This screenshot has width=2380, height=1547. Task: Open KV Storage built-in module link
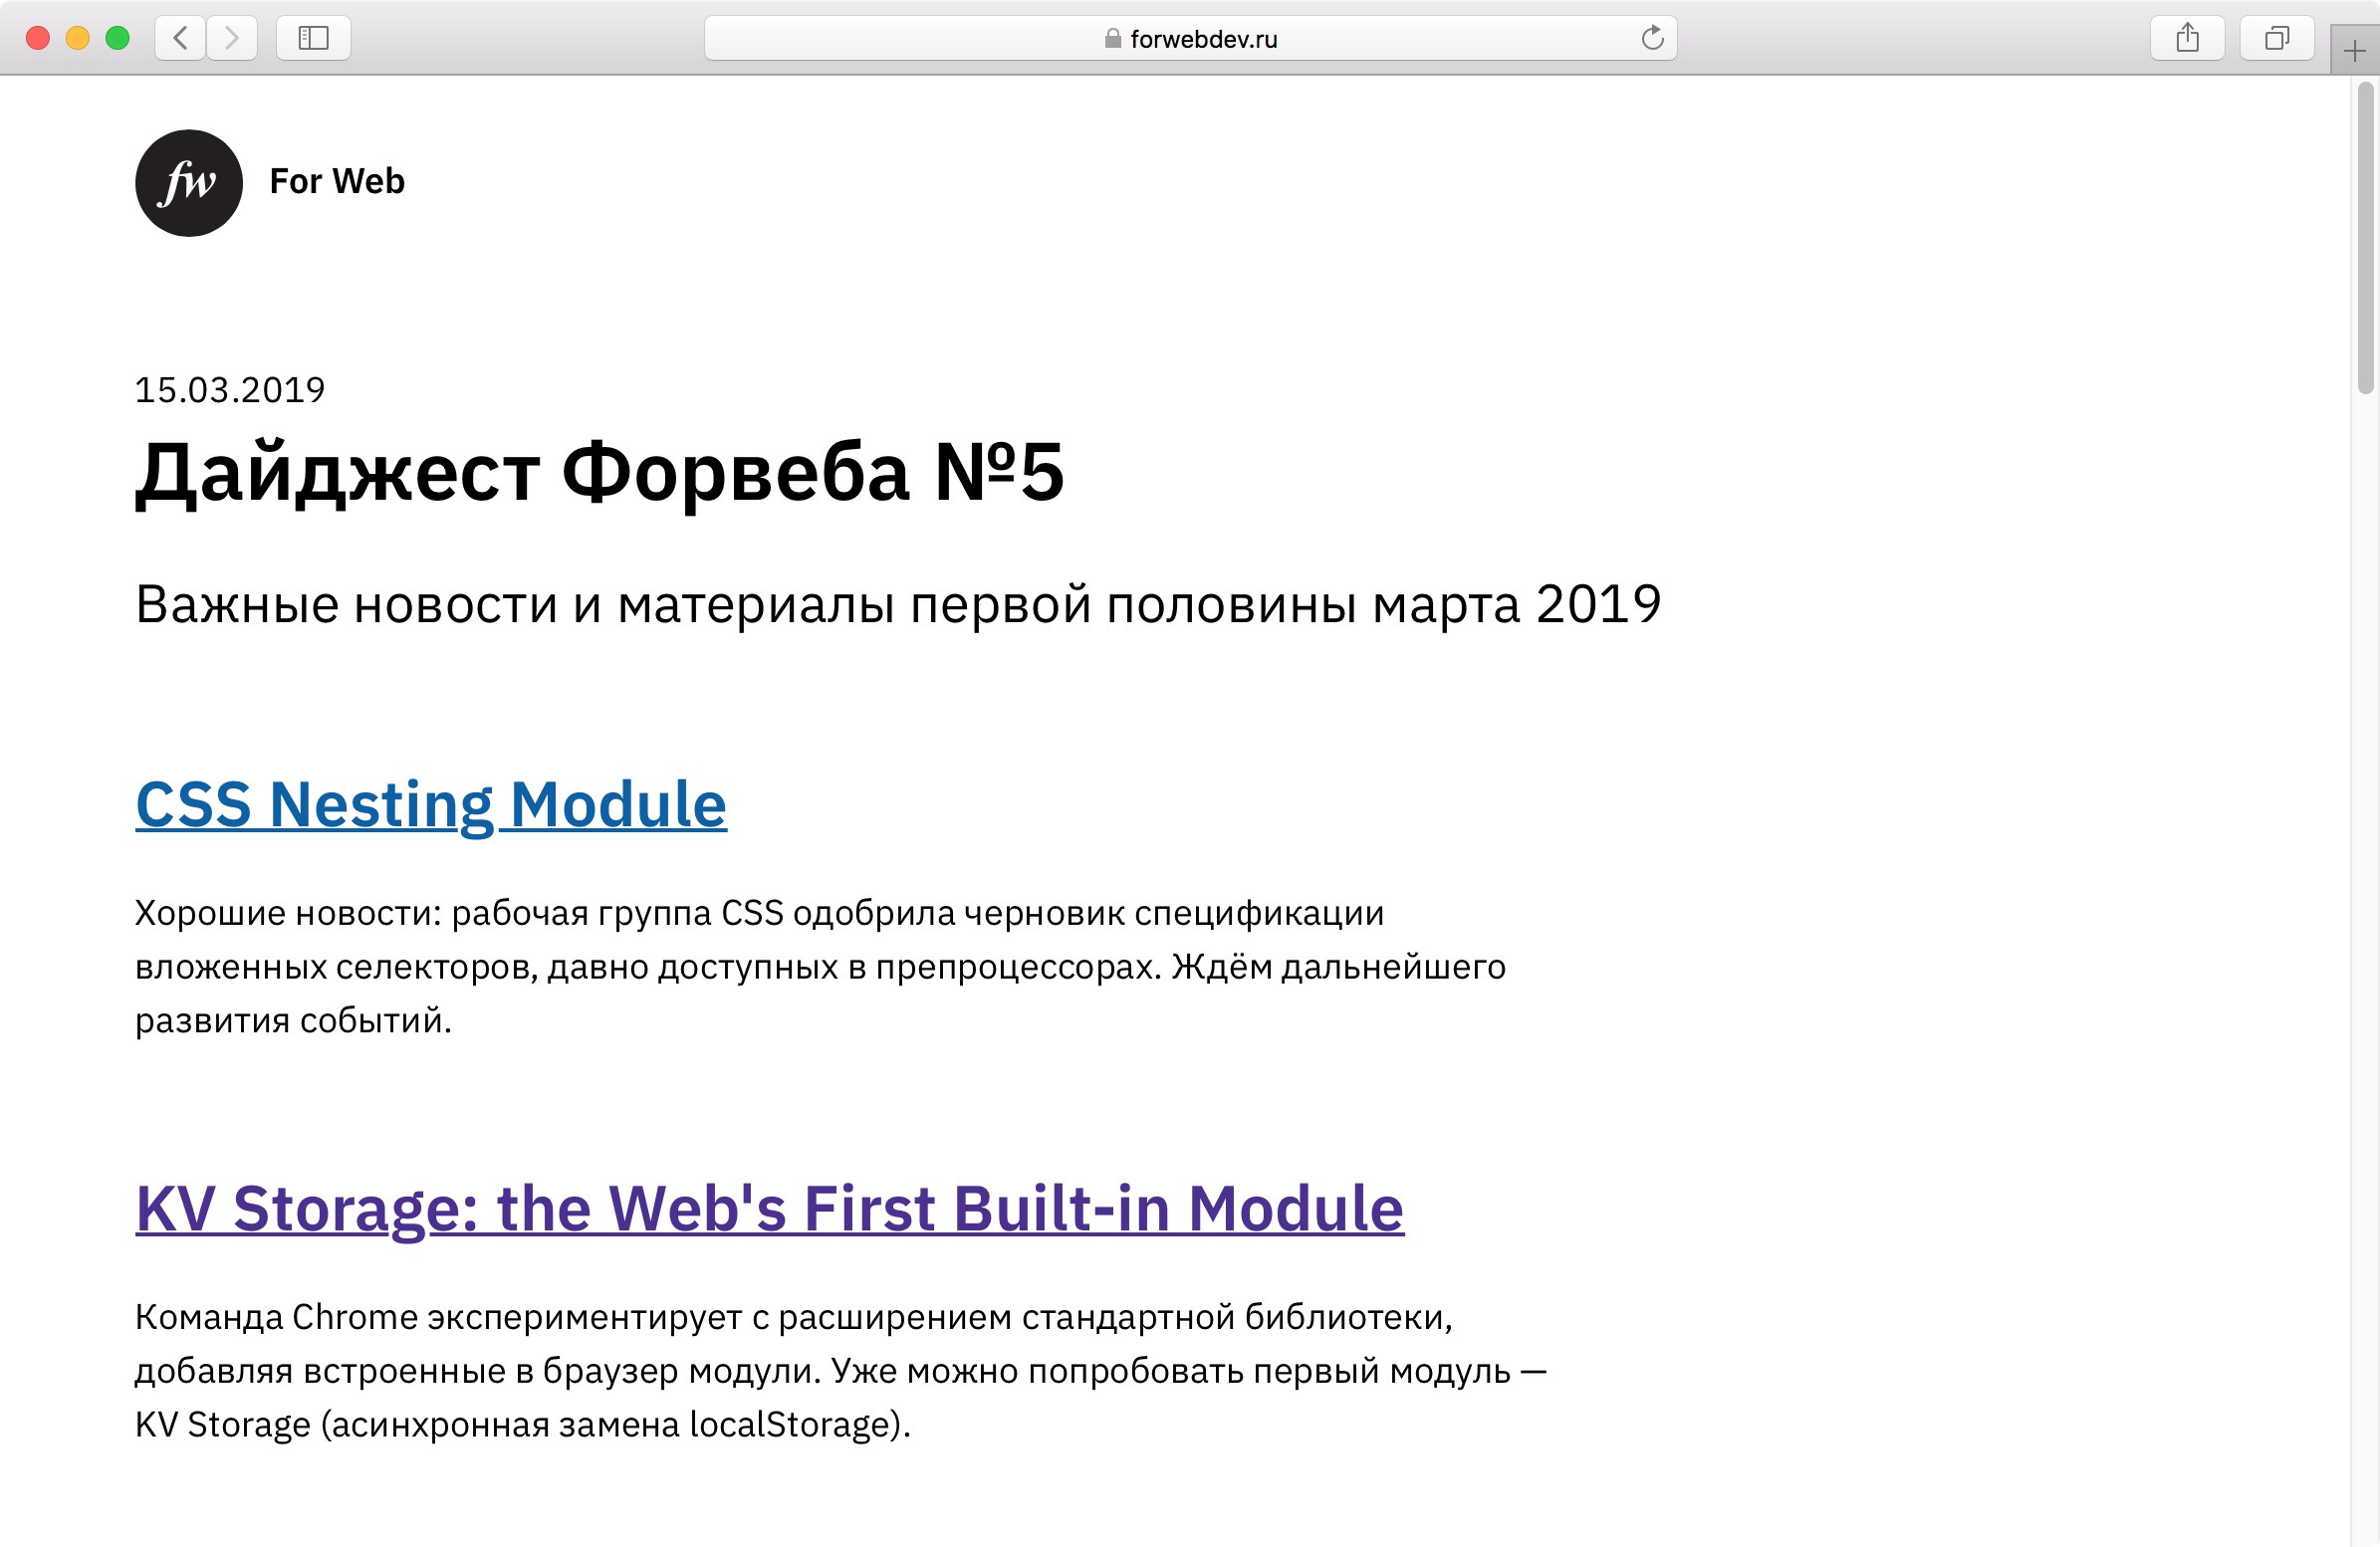(x=769, y=1208)
